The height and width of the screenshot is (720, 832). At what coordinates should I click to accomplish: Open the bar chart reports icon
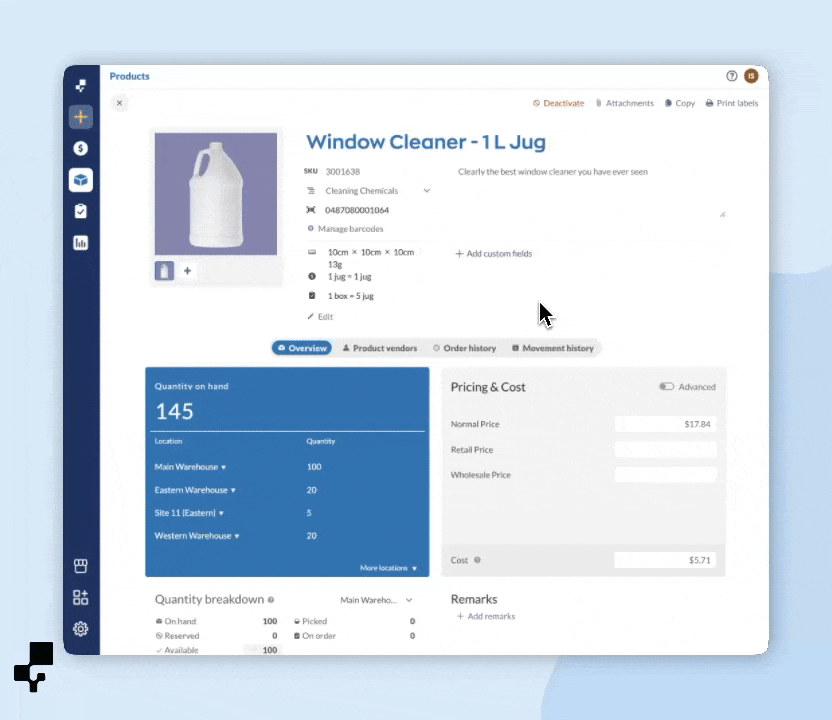(81, 243)
